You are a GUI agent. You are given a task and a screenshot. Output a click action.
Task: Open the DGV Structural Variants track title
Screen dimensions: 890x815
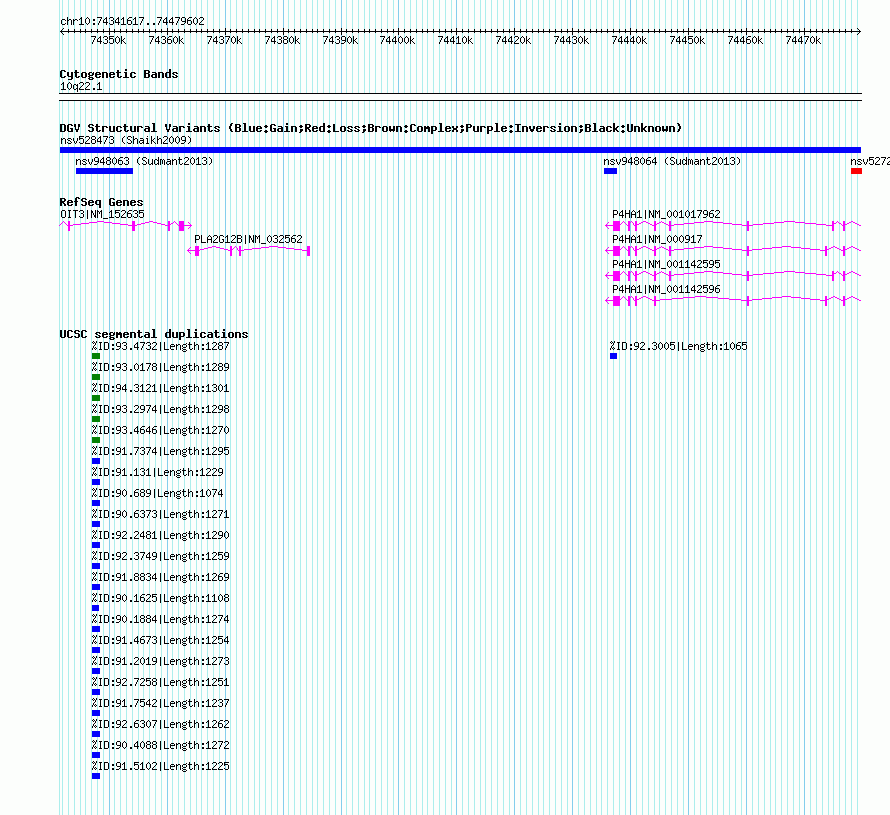pos(371,128)
